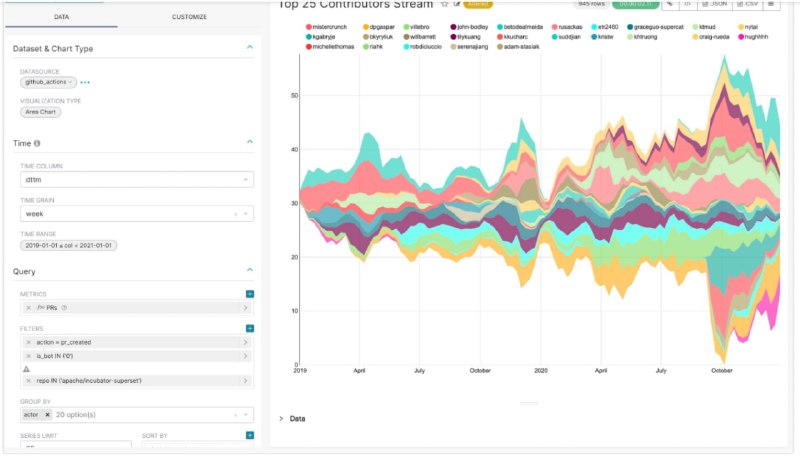Collapse the Time section

tap(249, 142)
